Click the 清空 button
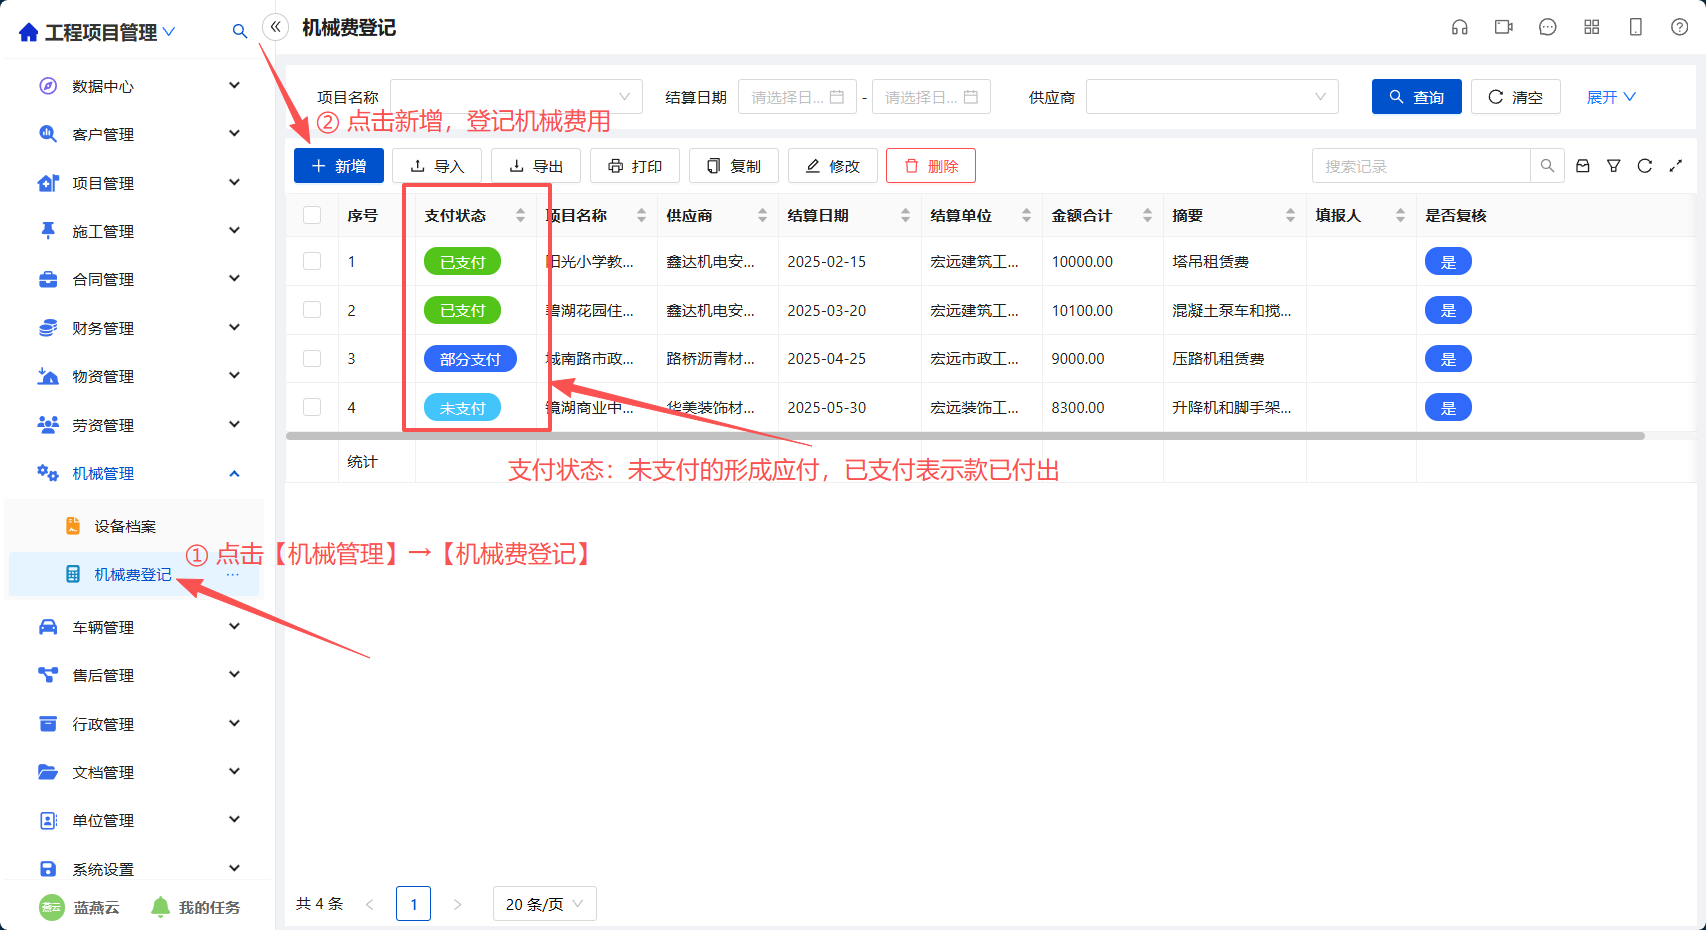The image size is (1706, 930). 1516,97
